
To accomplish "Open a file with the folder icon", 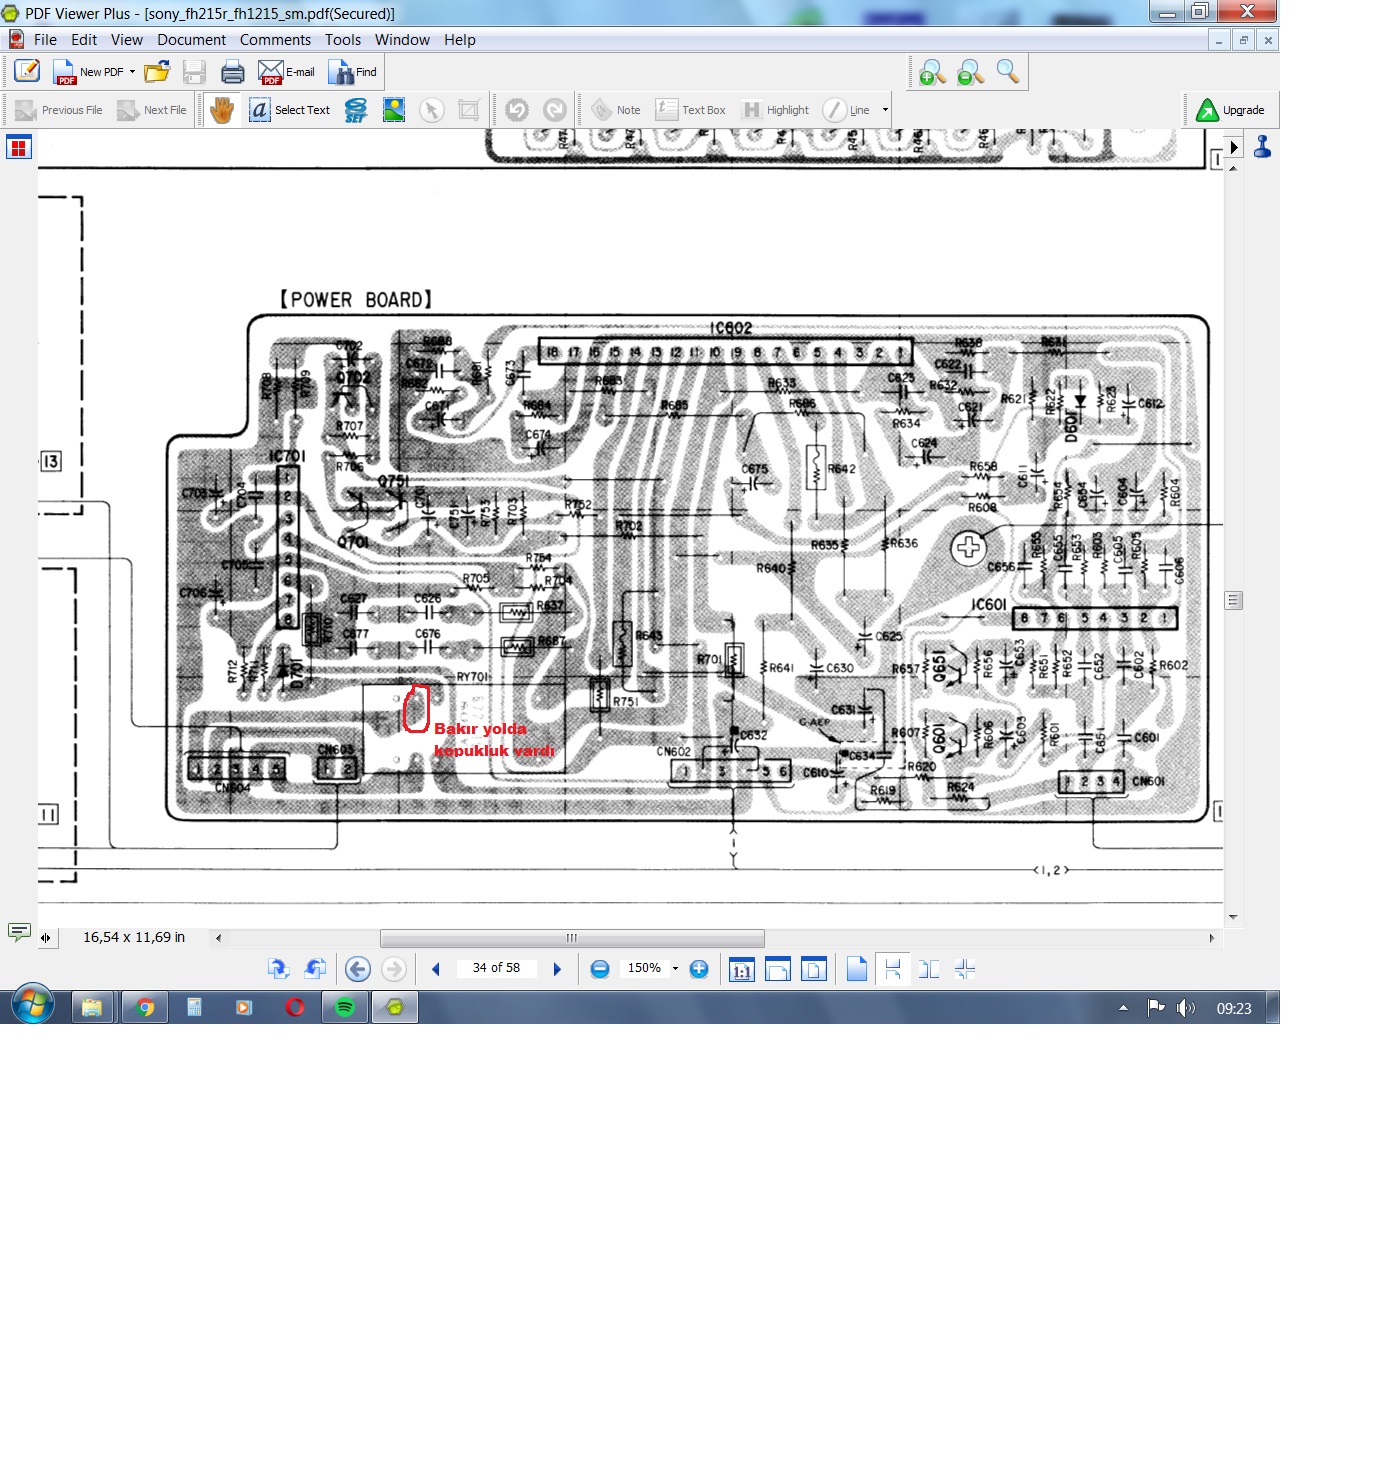I will tap(157, 72).
